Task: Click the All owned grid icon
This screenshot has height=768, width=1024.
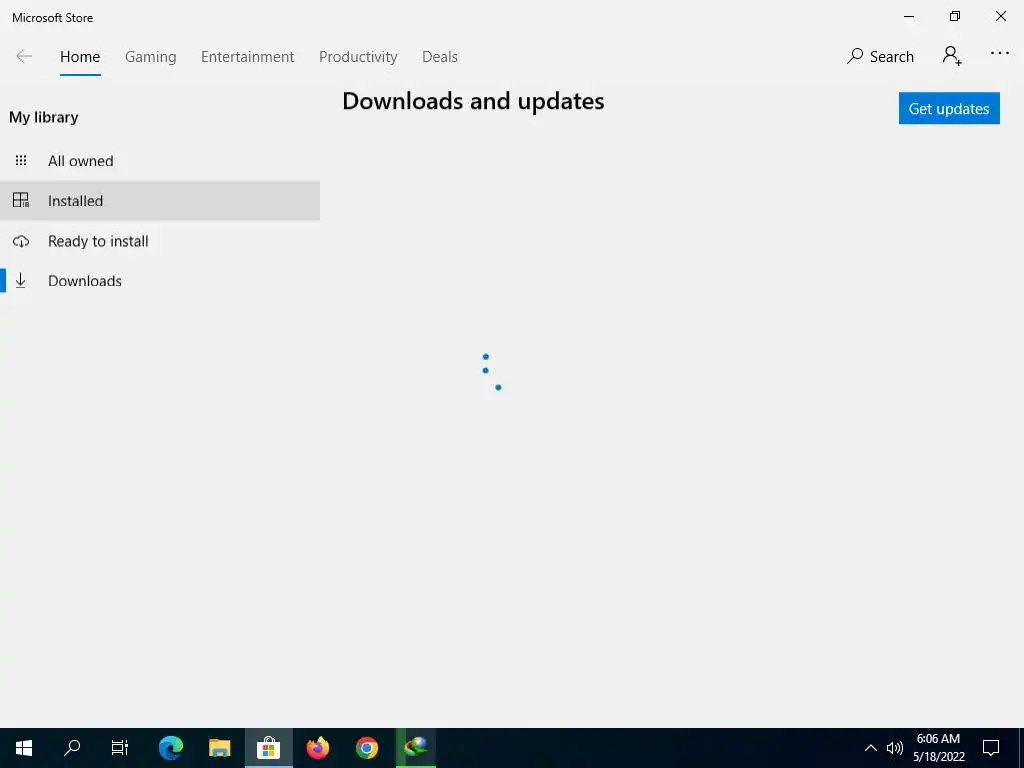Action: [21, 160]
